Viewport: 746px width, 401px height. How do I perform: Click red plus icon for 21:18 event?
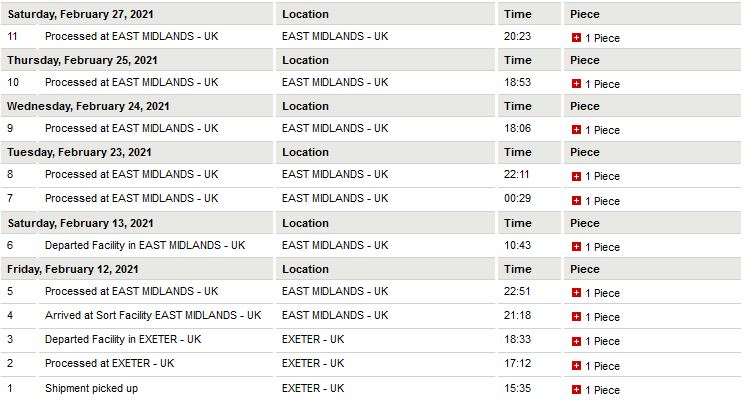tap(576, 316)
